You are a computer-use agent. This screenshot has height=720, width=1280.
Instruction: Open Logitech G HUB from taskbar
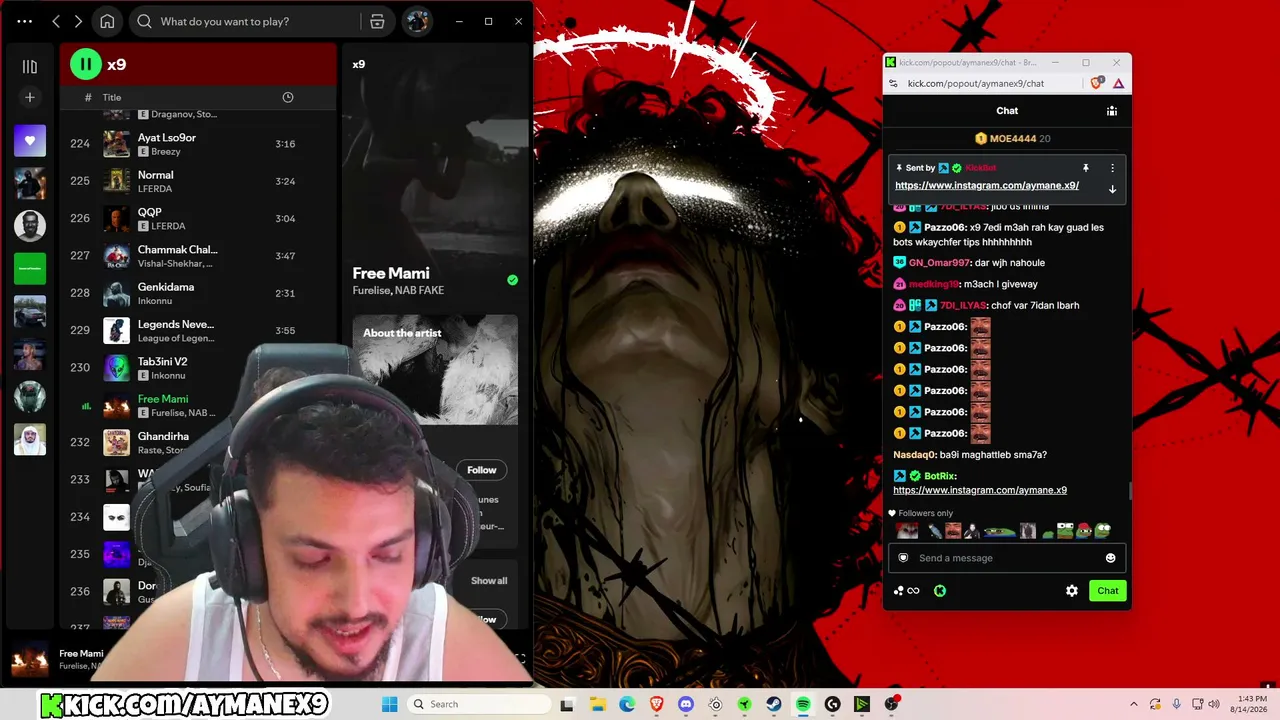(x=833, y=704)
